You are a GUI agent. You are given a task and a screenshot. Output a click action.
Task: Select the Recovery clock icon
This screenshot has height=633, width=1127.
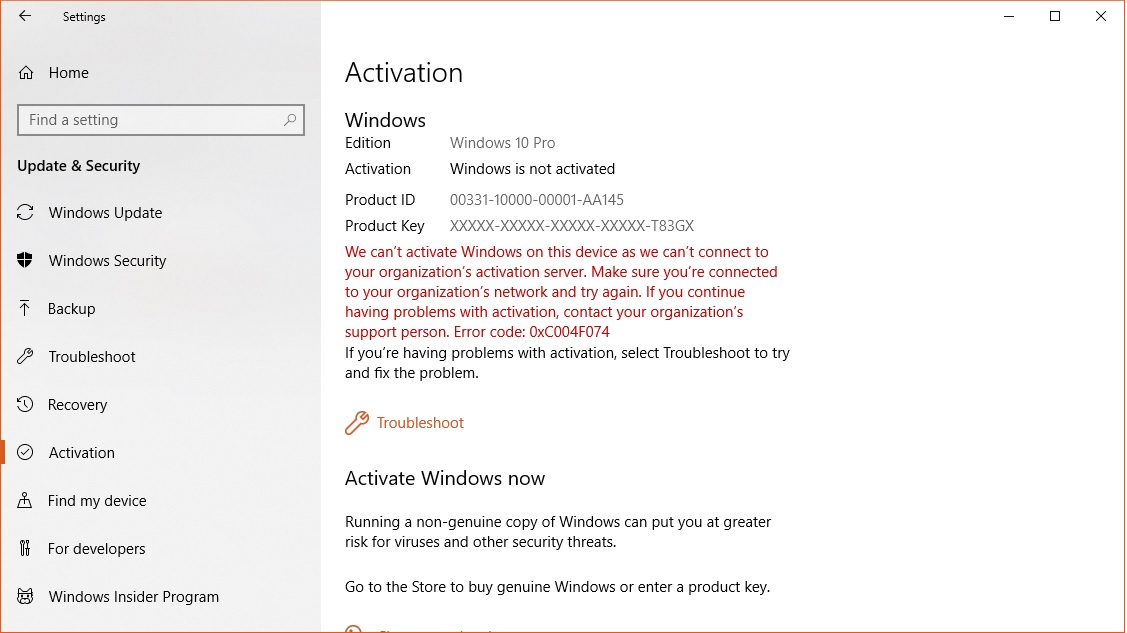point(25,404)
